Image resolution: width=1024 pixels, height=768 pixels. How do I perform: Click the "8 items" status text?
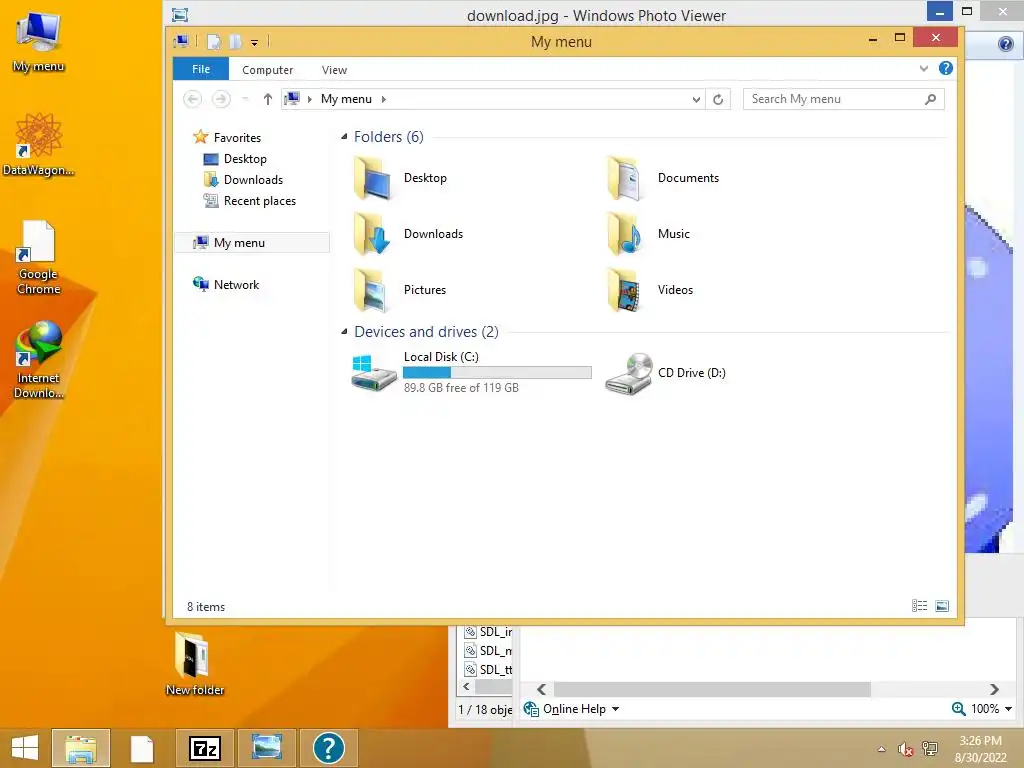[x=206, y=607]
